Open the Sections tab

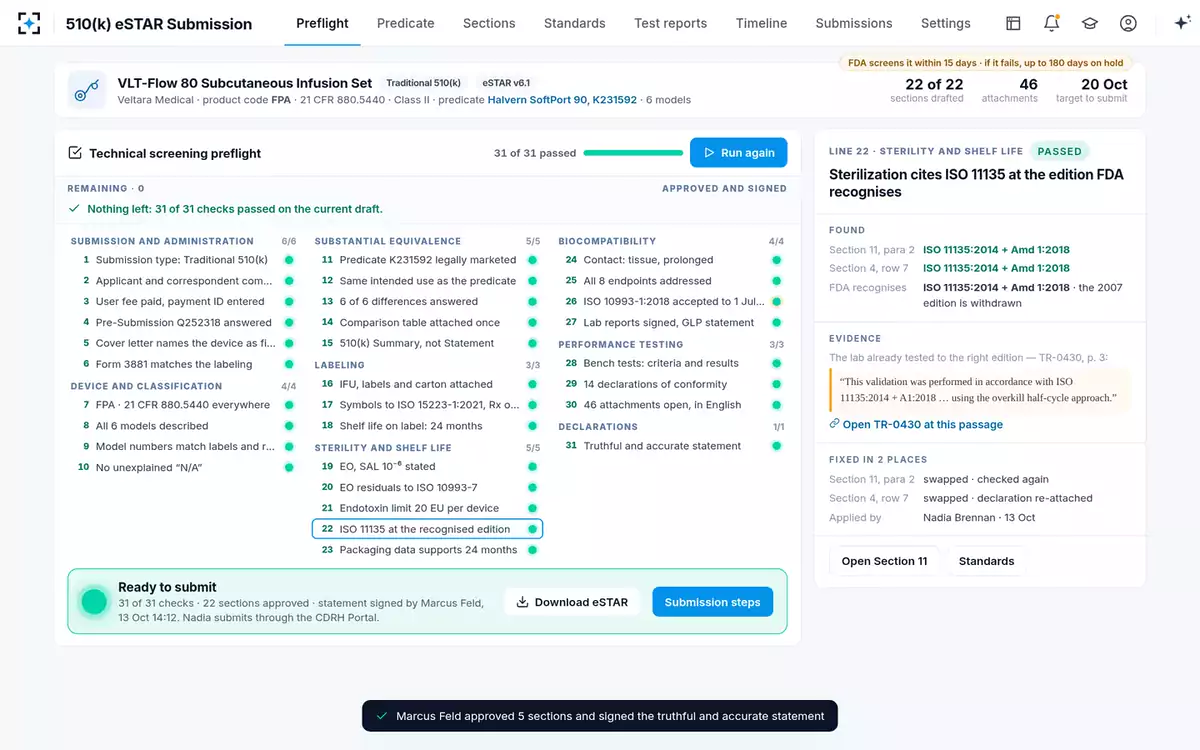[489, 23]
